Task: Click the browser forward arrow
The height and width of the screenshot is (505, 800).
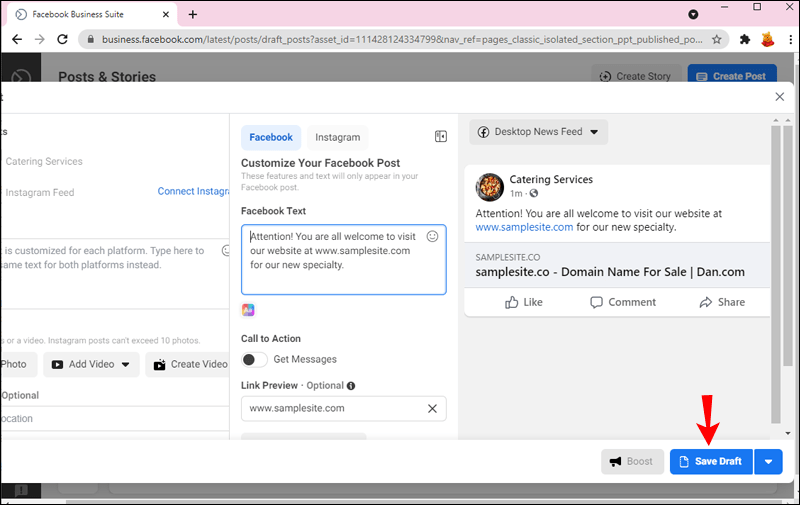Action: point(40,39)
